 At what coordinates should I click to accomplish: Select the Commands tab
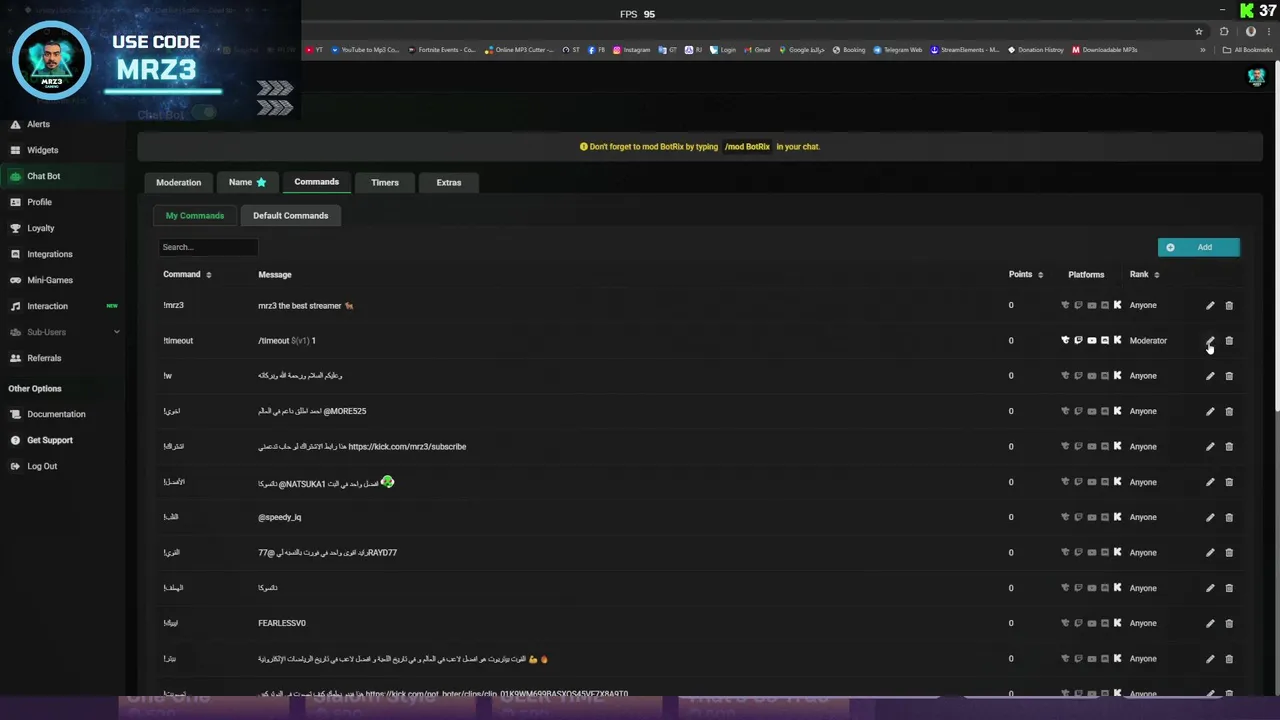pos(317,182)
